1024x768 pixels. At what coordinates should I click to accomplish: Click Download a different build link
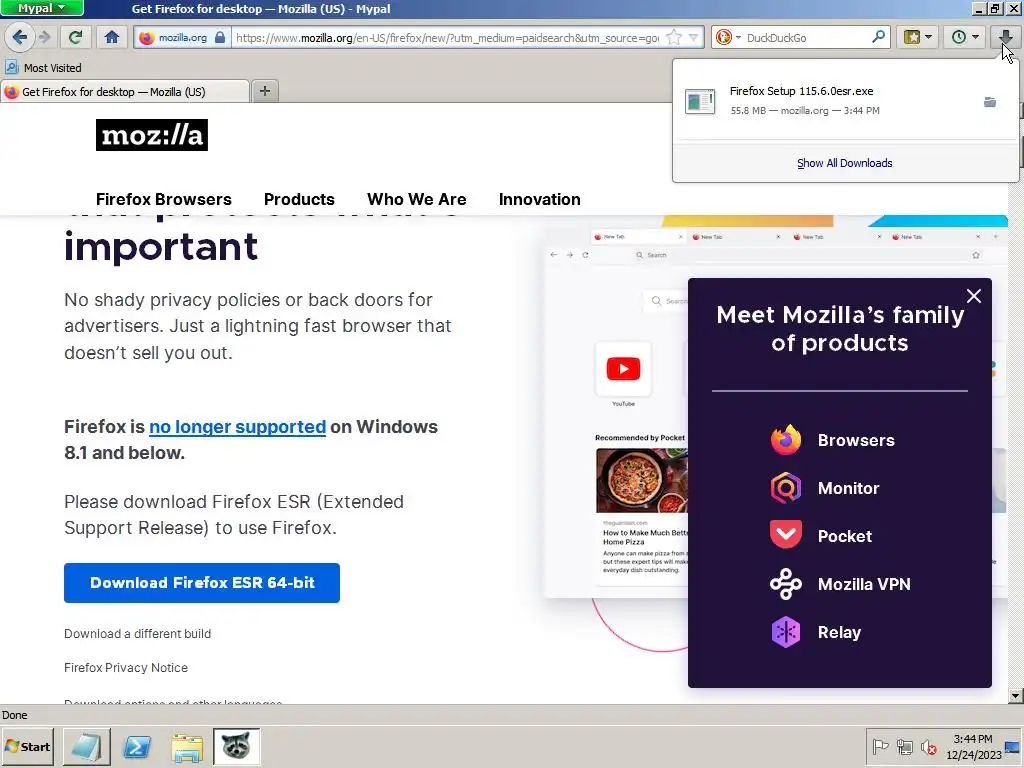click(137, 633)
